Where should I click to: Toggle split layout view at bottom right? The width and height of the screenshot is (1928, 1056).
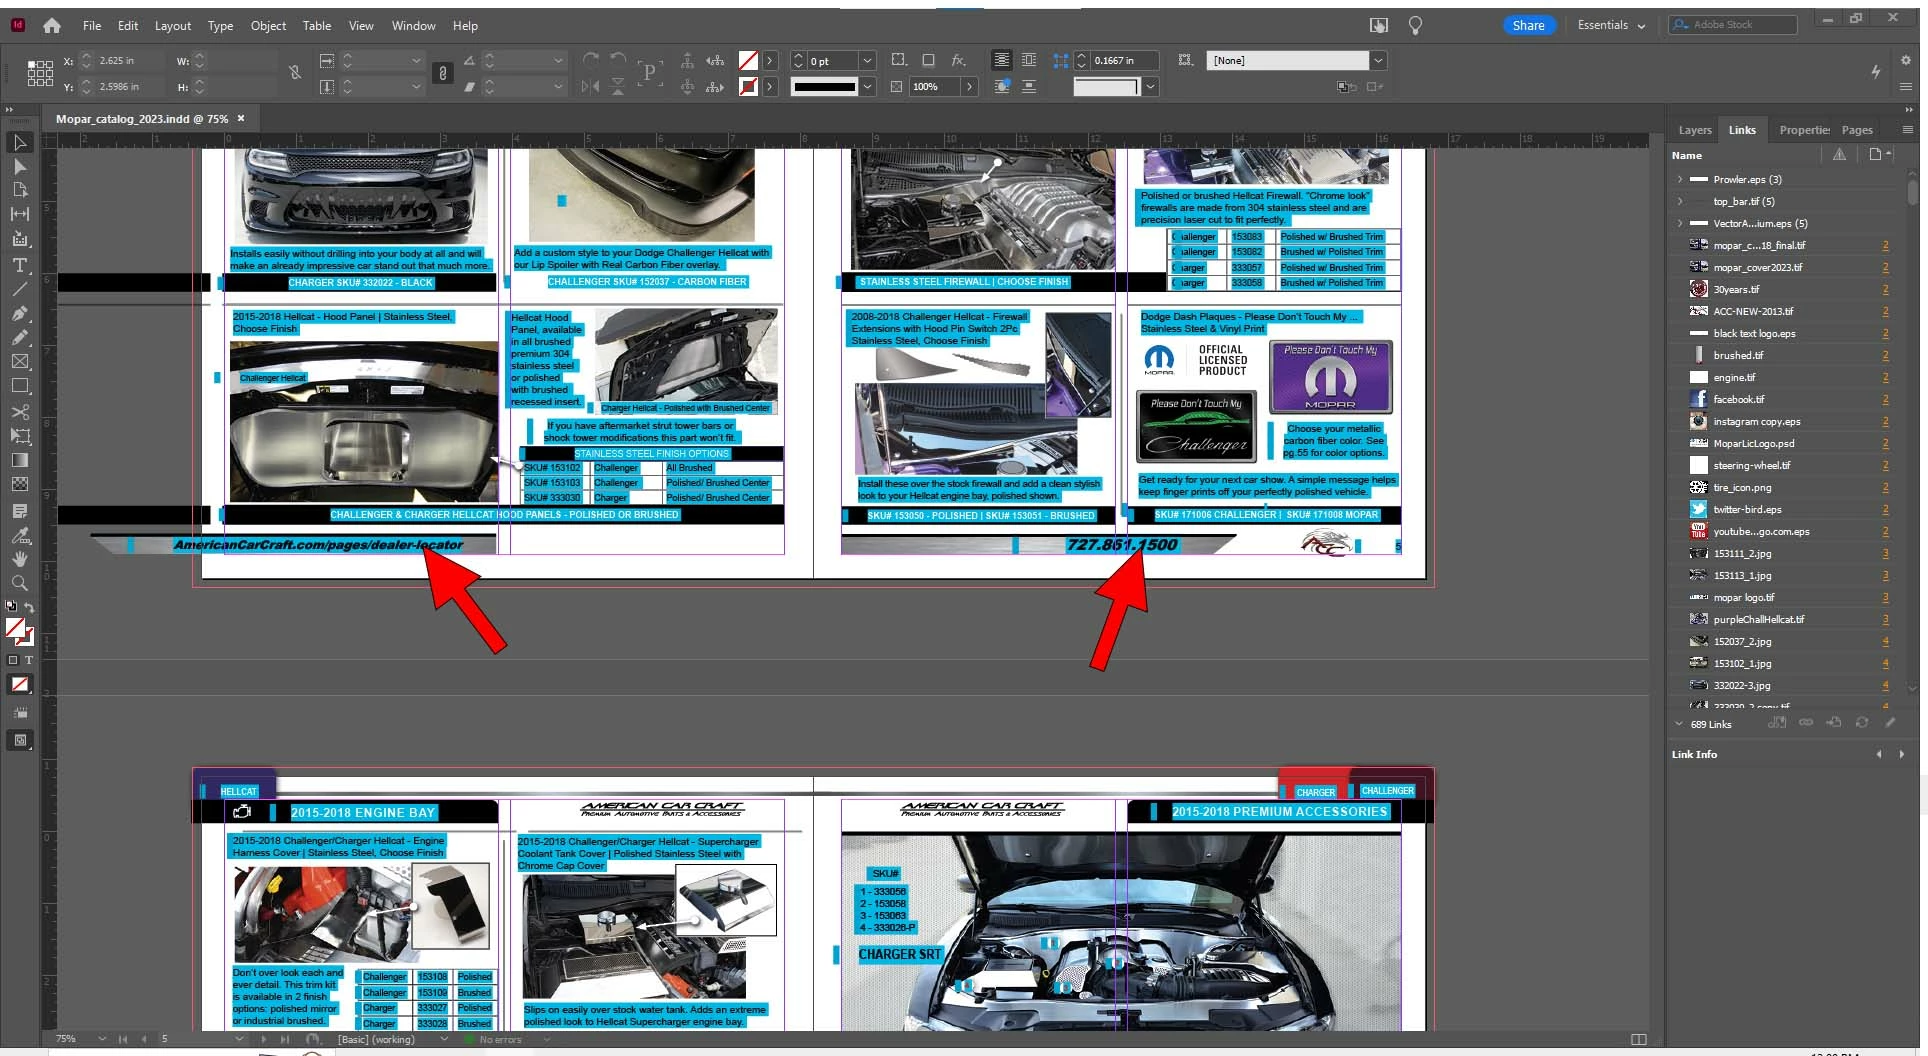pos(1638,1040)
